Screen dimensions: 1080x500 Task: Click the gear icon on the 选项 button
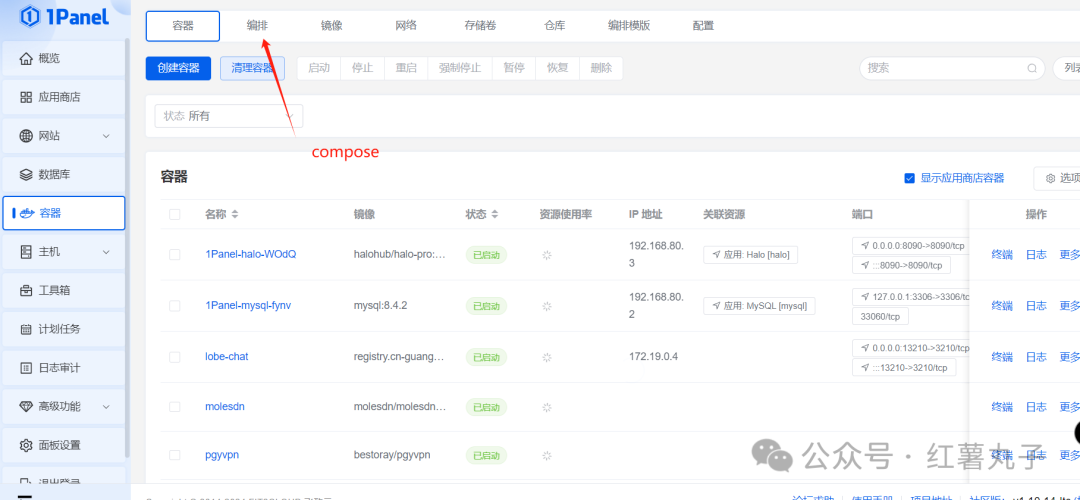[1050, 178]
